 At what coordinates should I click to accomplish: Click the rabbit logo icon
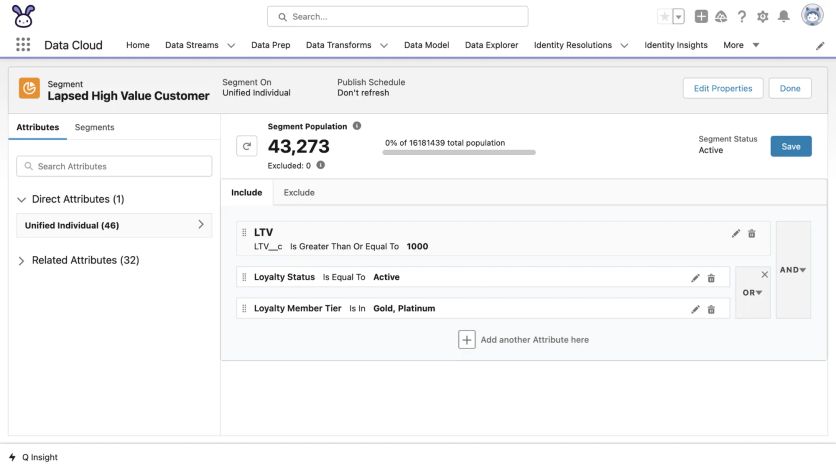click(23, 16)
